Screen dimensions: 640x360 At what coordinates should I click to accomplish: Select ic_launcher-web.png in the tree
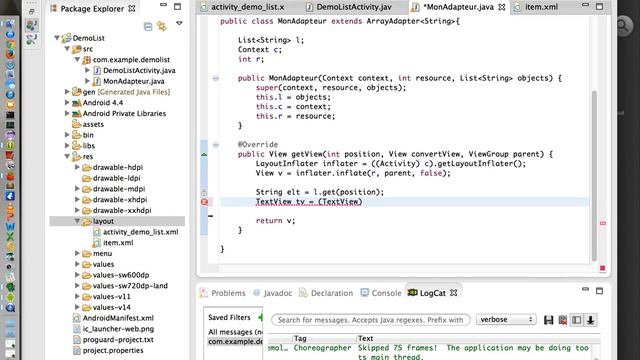tap(118, 329)
